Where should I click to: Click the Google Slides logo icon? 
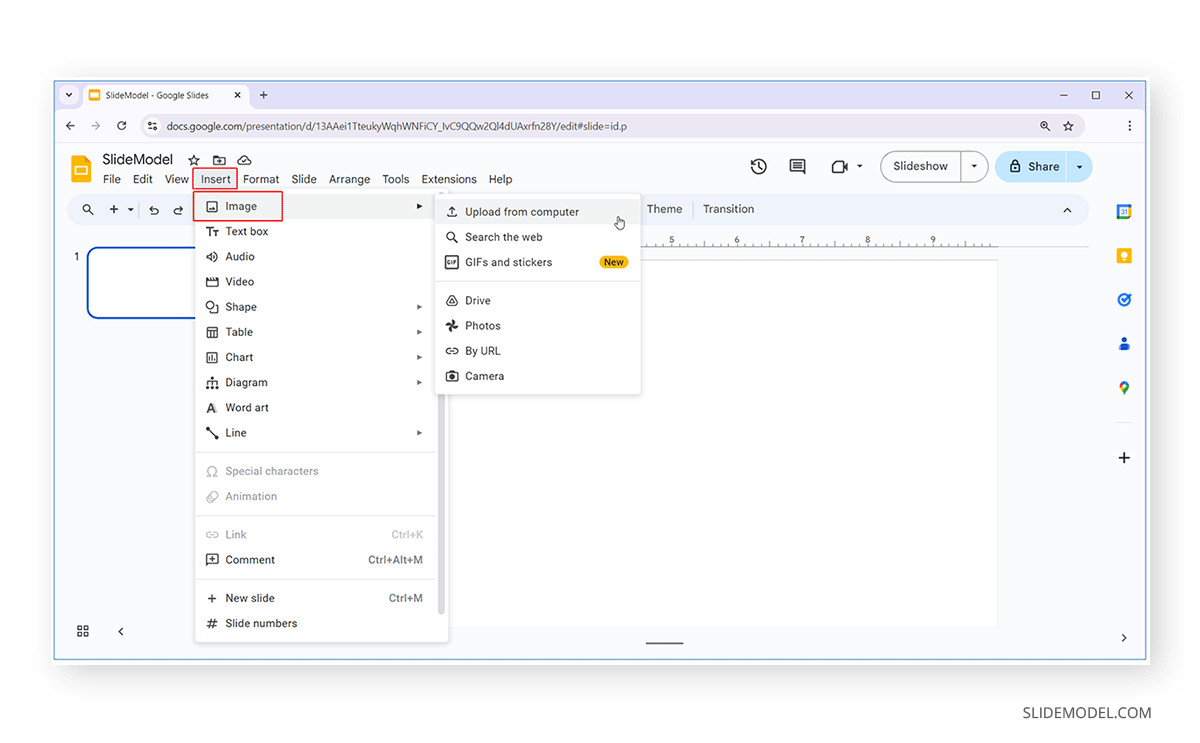81,168
